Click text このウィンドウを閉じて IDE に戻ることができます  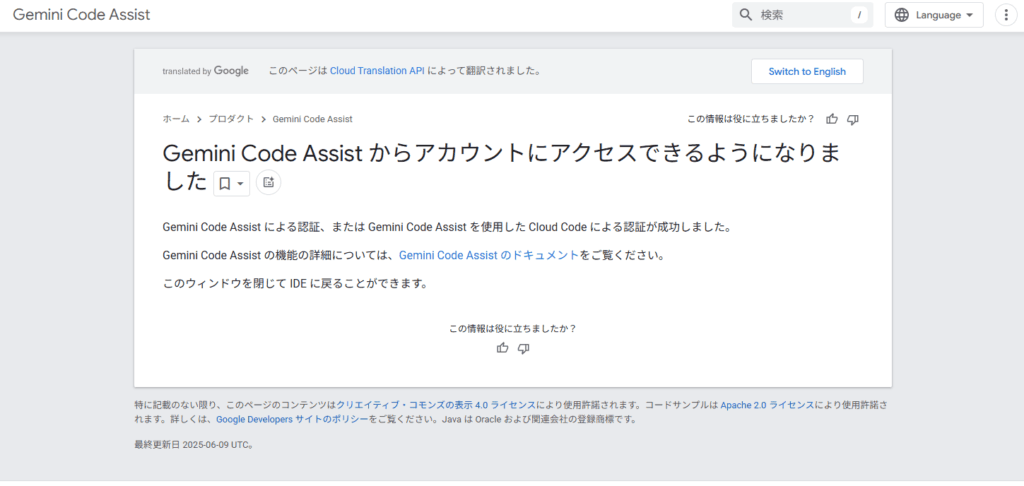tap(295, 284)
